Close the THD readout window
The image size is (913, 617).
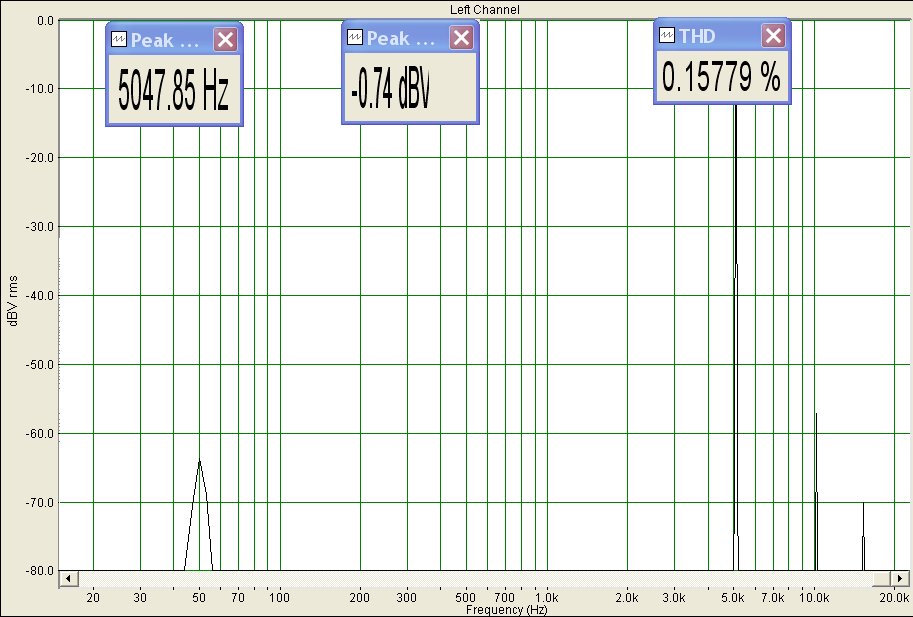click(x=773, y=36)
